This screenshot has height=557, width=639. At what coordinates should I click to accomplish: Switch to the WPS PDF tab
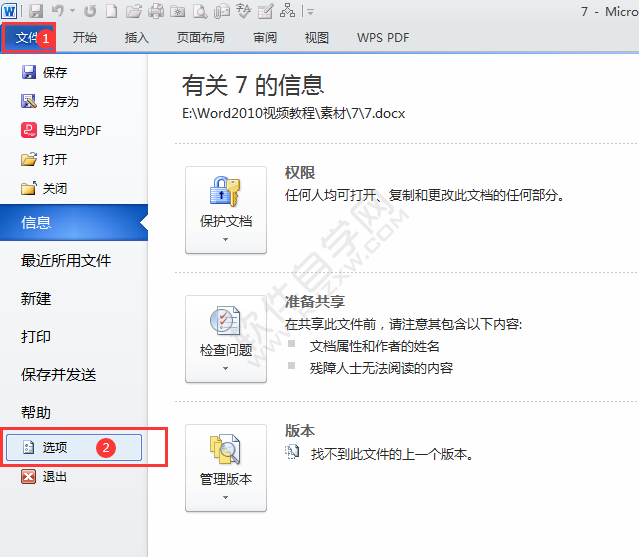(383, 37)
